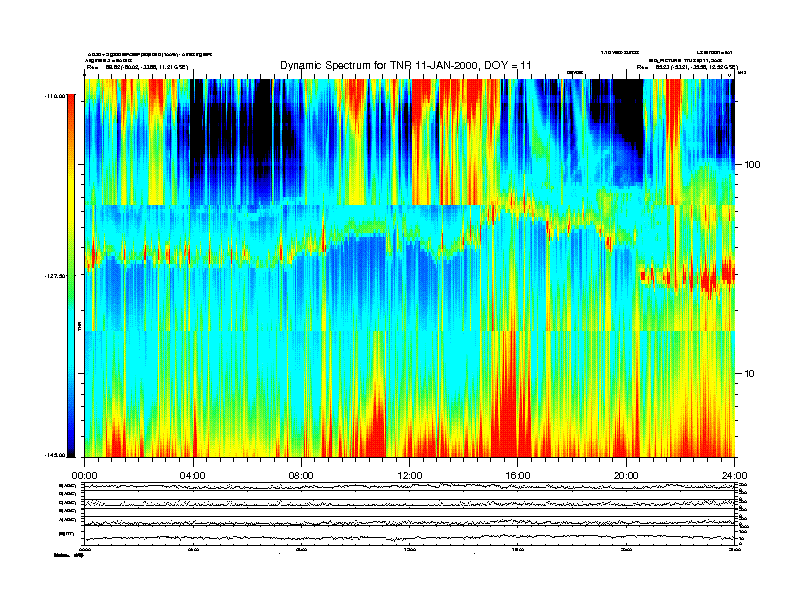
Task: Click the main dynamic spectrum plot area
Action: (x=410, y=268)
